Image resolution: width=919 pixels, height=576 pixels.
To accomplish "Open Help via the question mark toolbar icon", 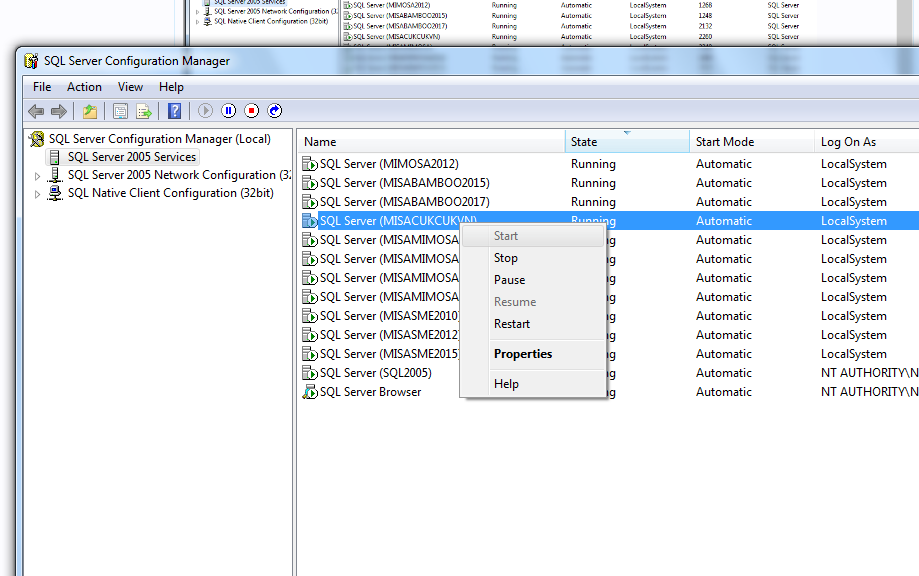I will [175, 111].
